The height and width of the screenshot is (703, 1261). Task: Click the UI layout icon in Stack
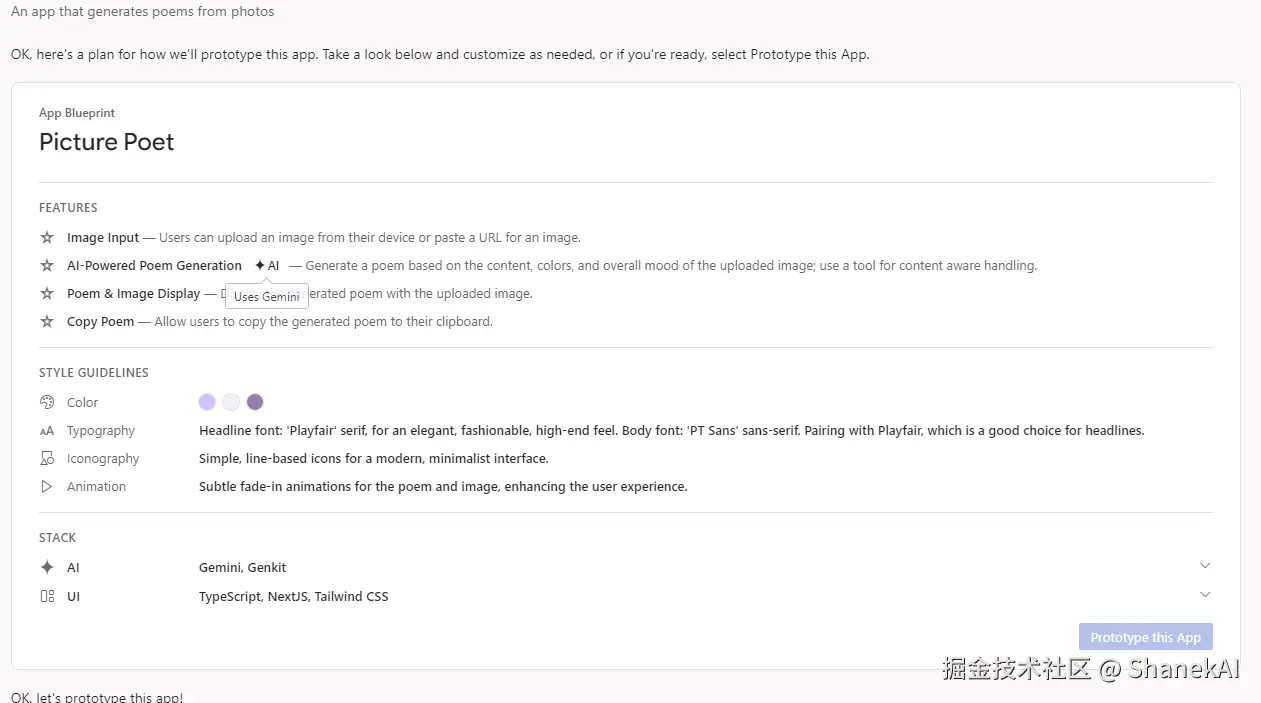coord(47,596)
